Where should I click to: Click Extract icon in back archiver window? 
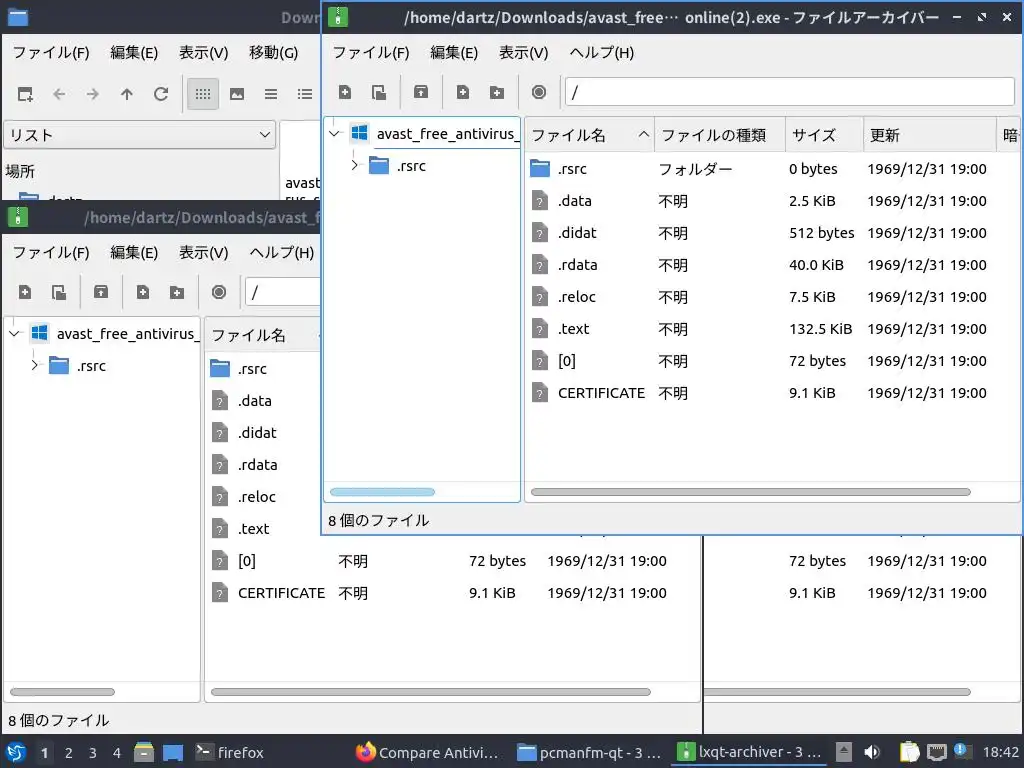(x=101, y=293)
